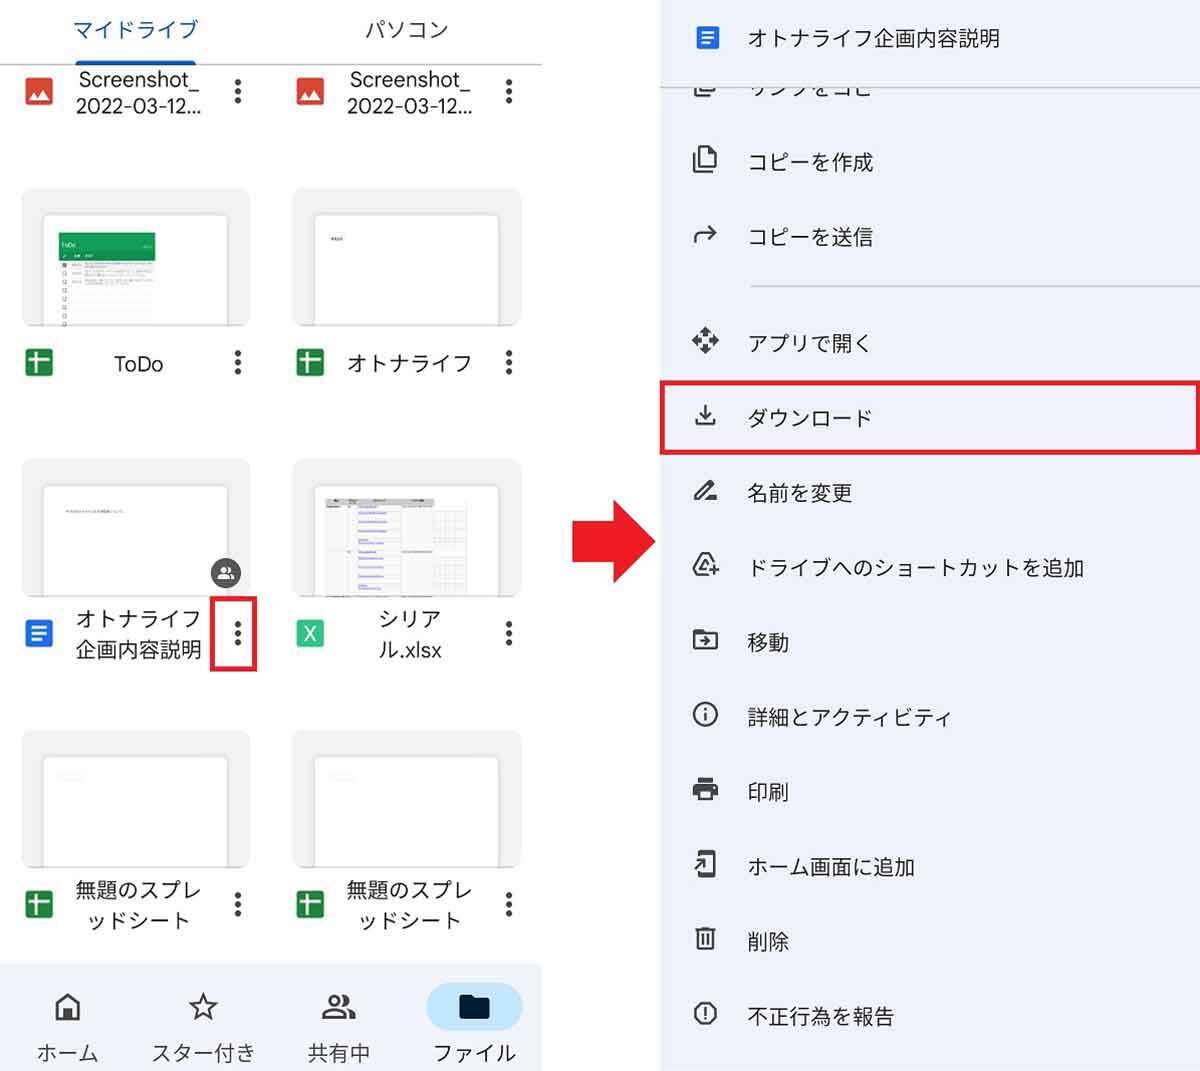Screen dimensions: 1200x1071
Task: Open more options for オトナライフ企画内容説明 document
Action: click(237, 633)
